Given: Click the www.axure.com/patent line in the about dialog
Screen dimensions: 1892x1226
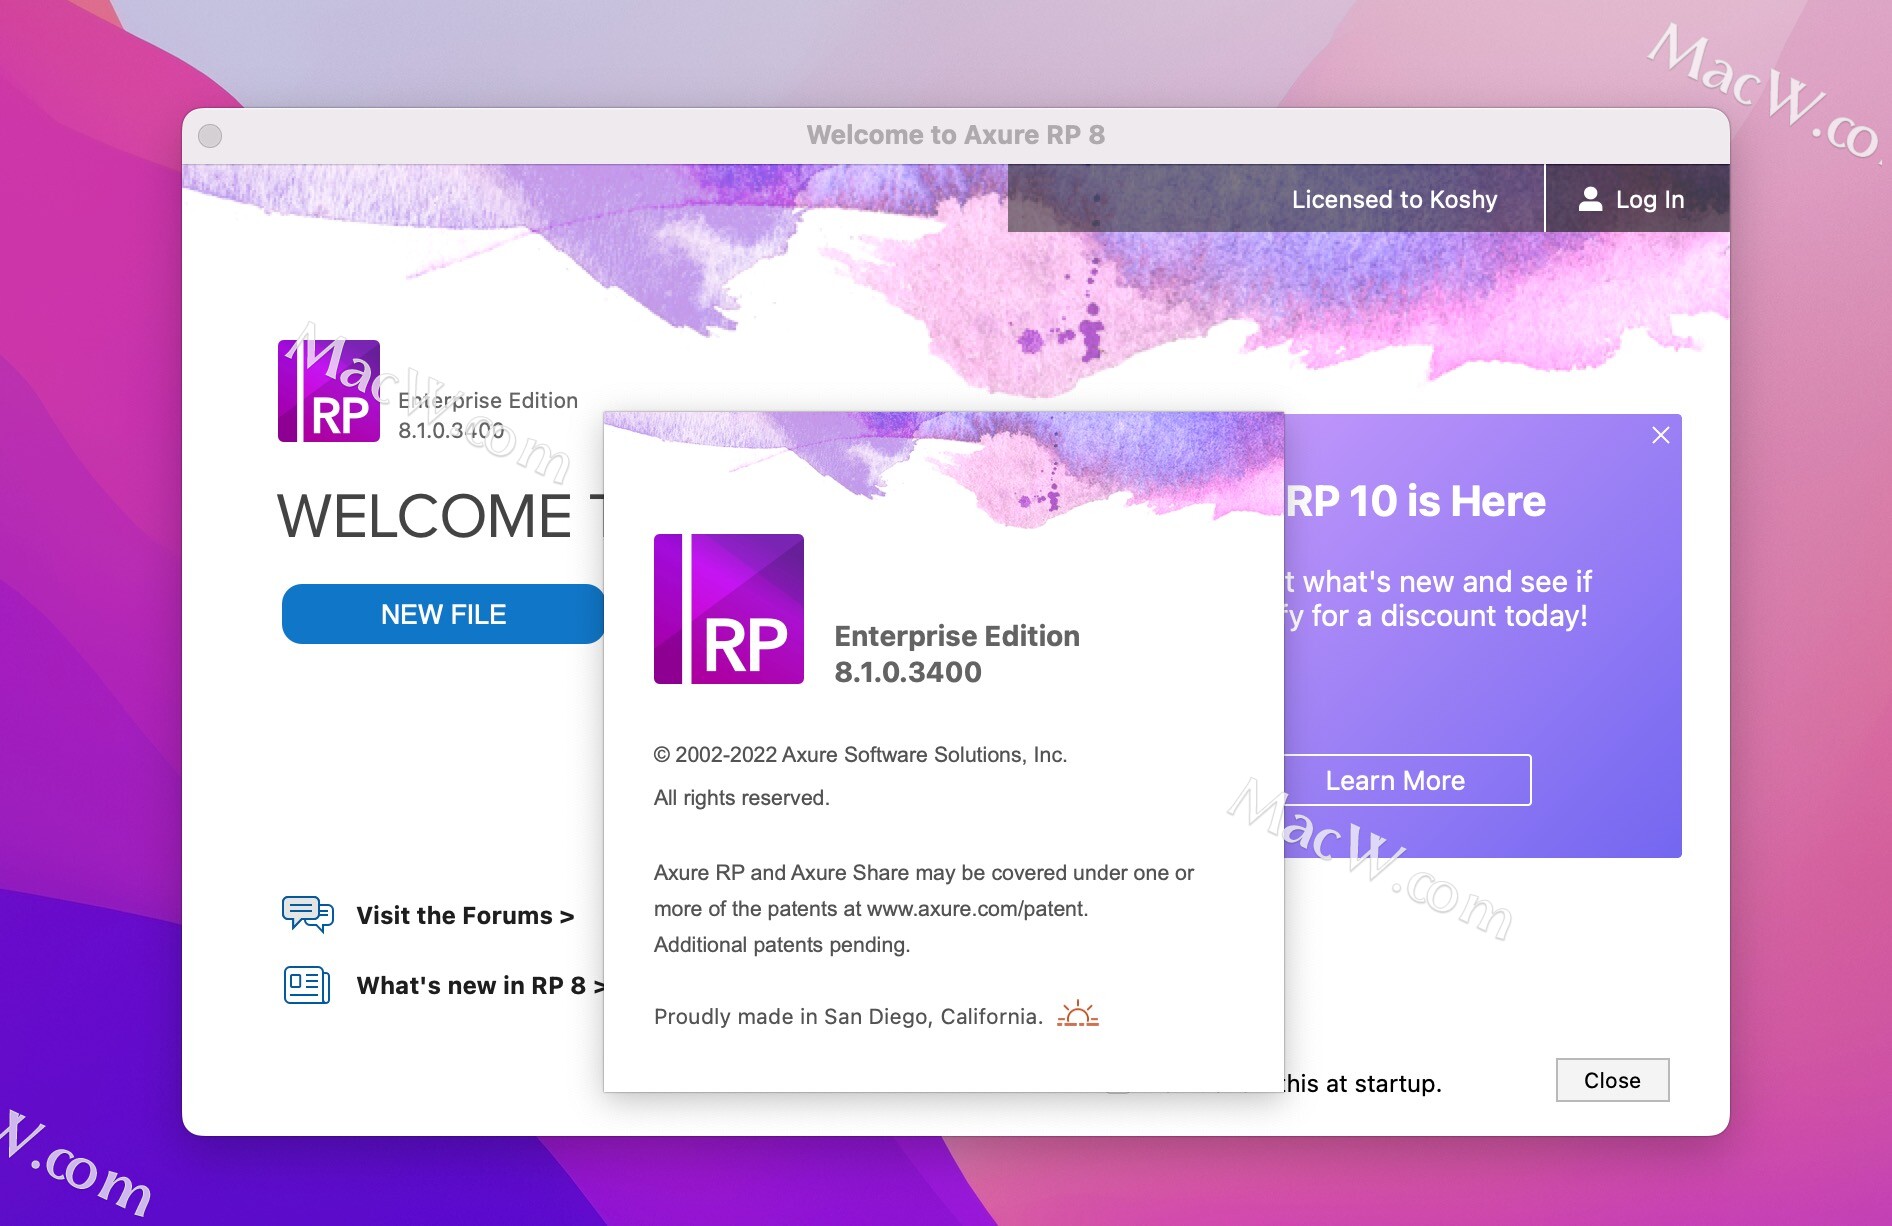Looking at the screenshot, I should pyautogui.click(x=871, y=909).
